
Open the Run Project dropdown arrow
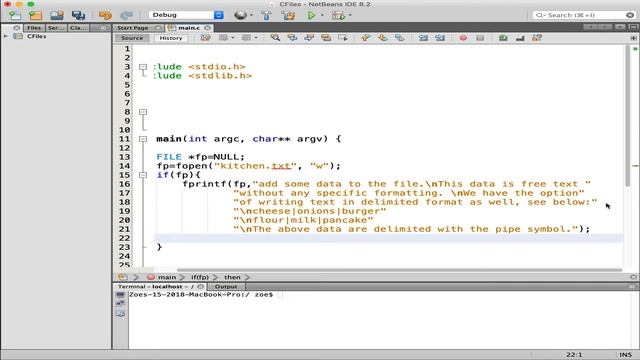pos(322,16)
